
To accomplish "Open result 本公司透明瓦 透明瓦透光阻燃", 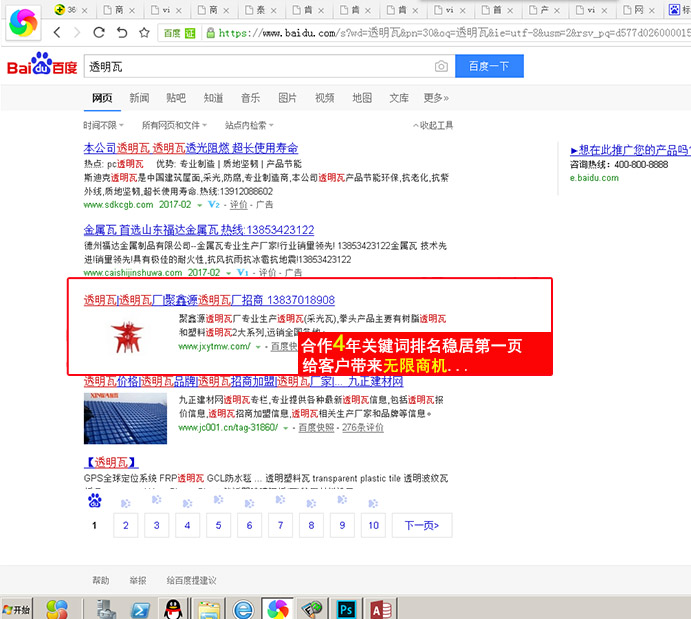I will [191, 148].
